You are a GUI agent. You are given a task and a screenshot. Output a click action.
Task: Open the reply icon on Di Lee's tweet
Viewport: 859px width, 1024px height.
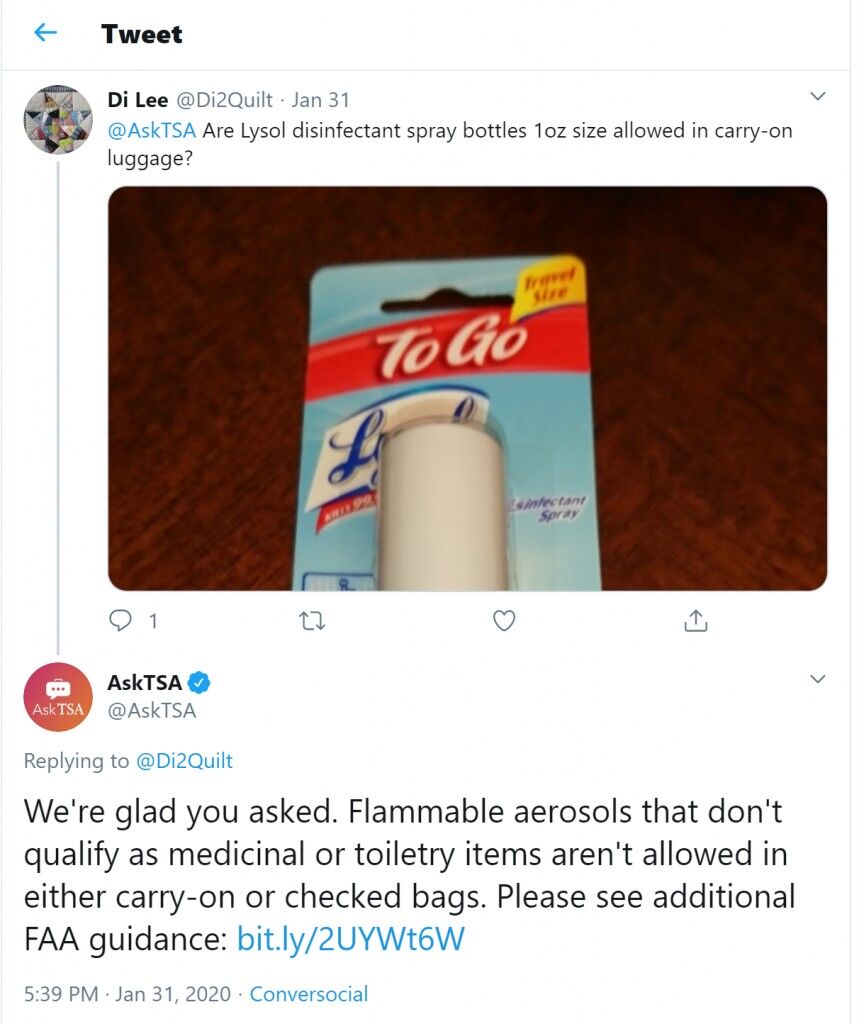[x=120, y=620]
